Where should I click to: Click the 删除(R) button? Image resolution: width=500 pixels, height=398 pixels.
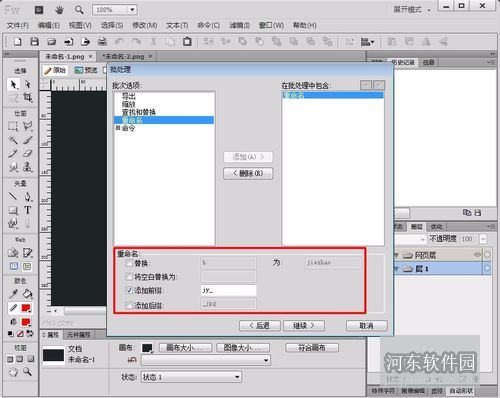(x=248, y=173)
